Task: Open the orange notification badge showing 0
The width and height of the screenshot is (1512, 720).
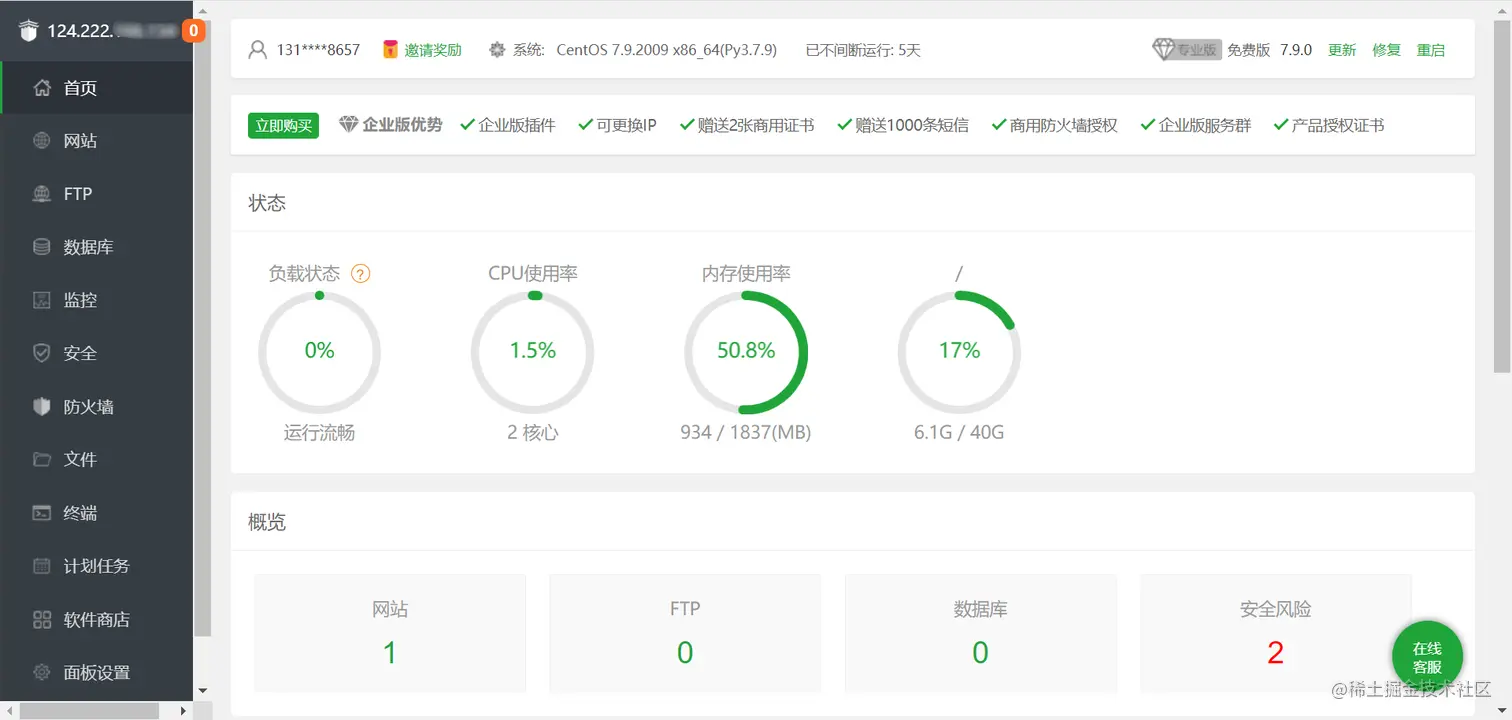Action: [x=193, y=30]
